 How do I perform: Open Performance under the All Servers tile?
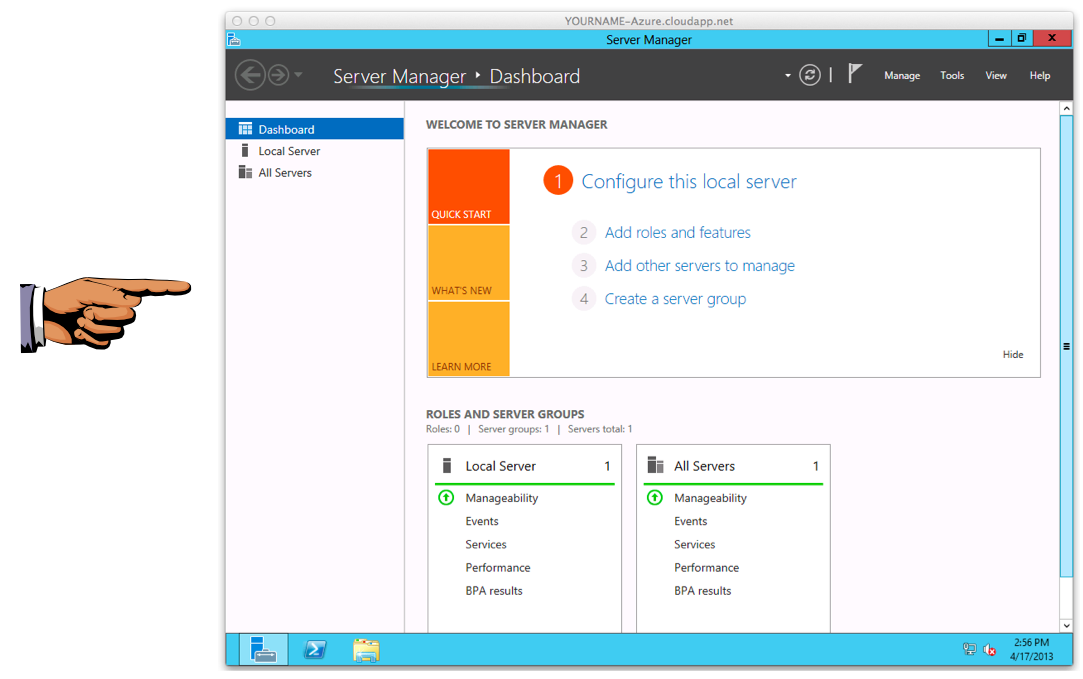click(706, 568)
